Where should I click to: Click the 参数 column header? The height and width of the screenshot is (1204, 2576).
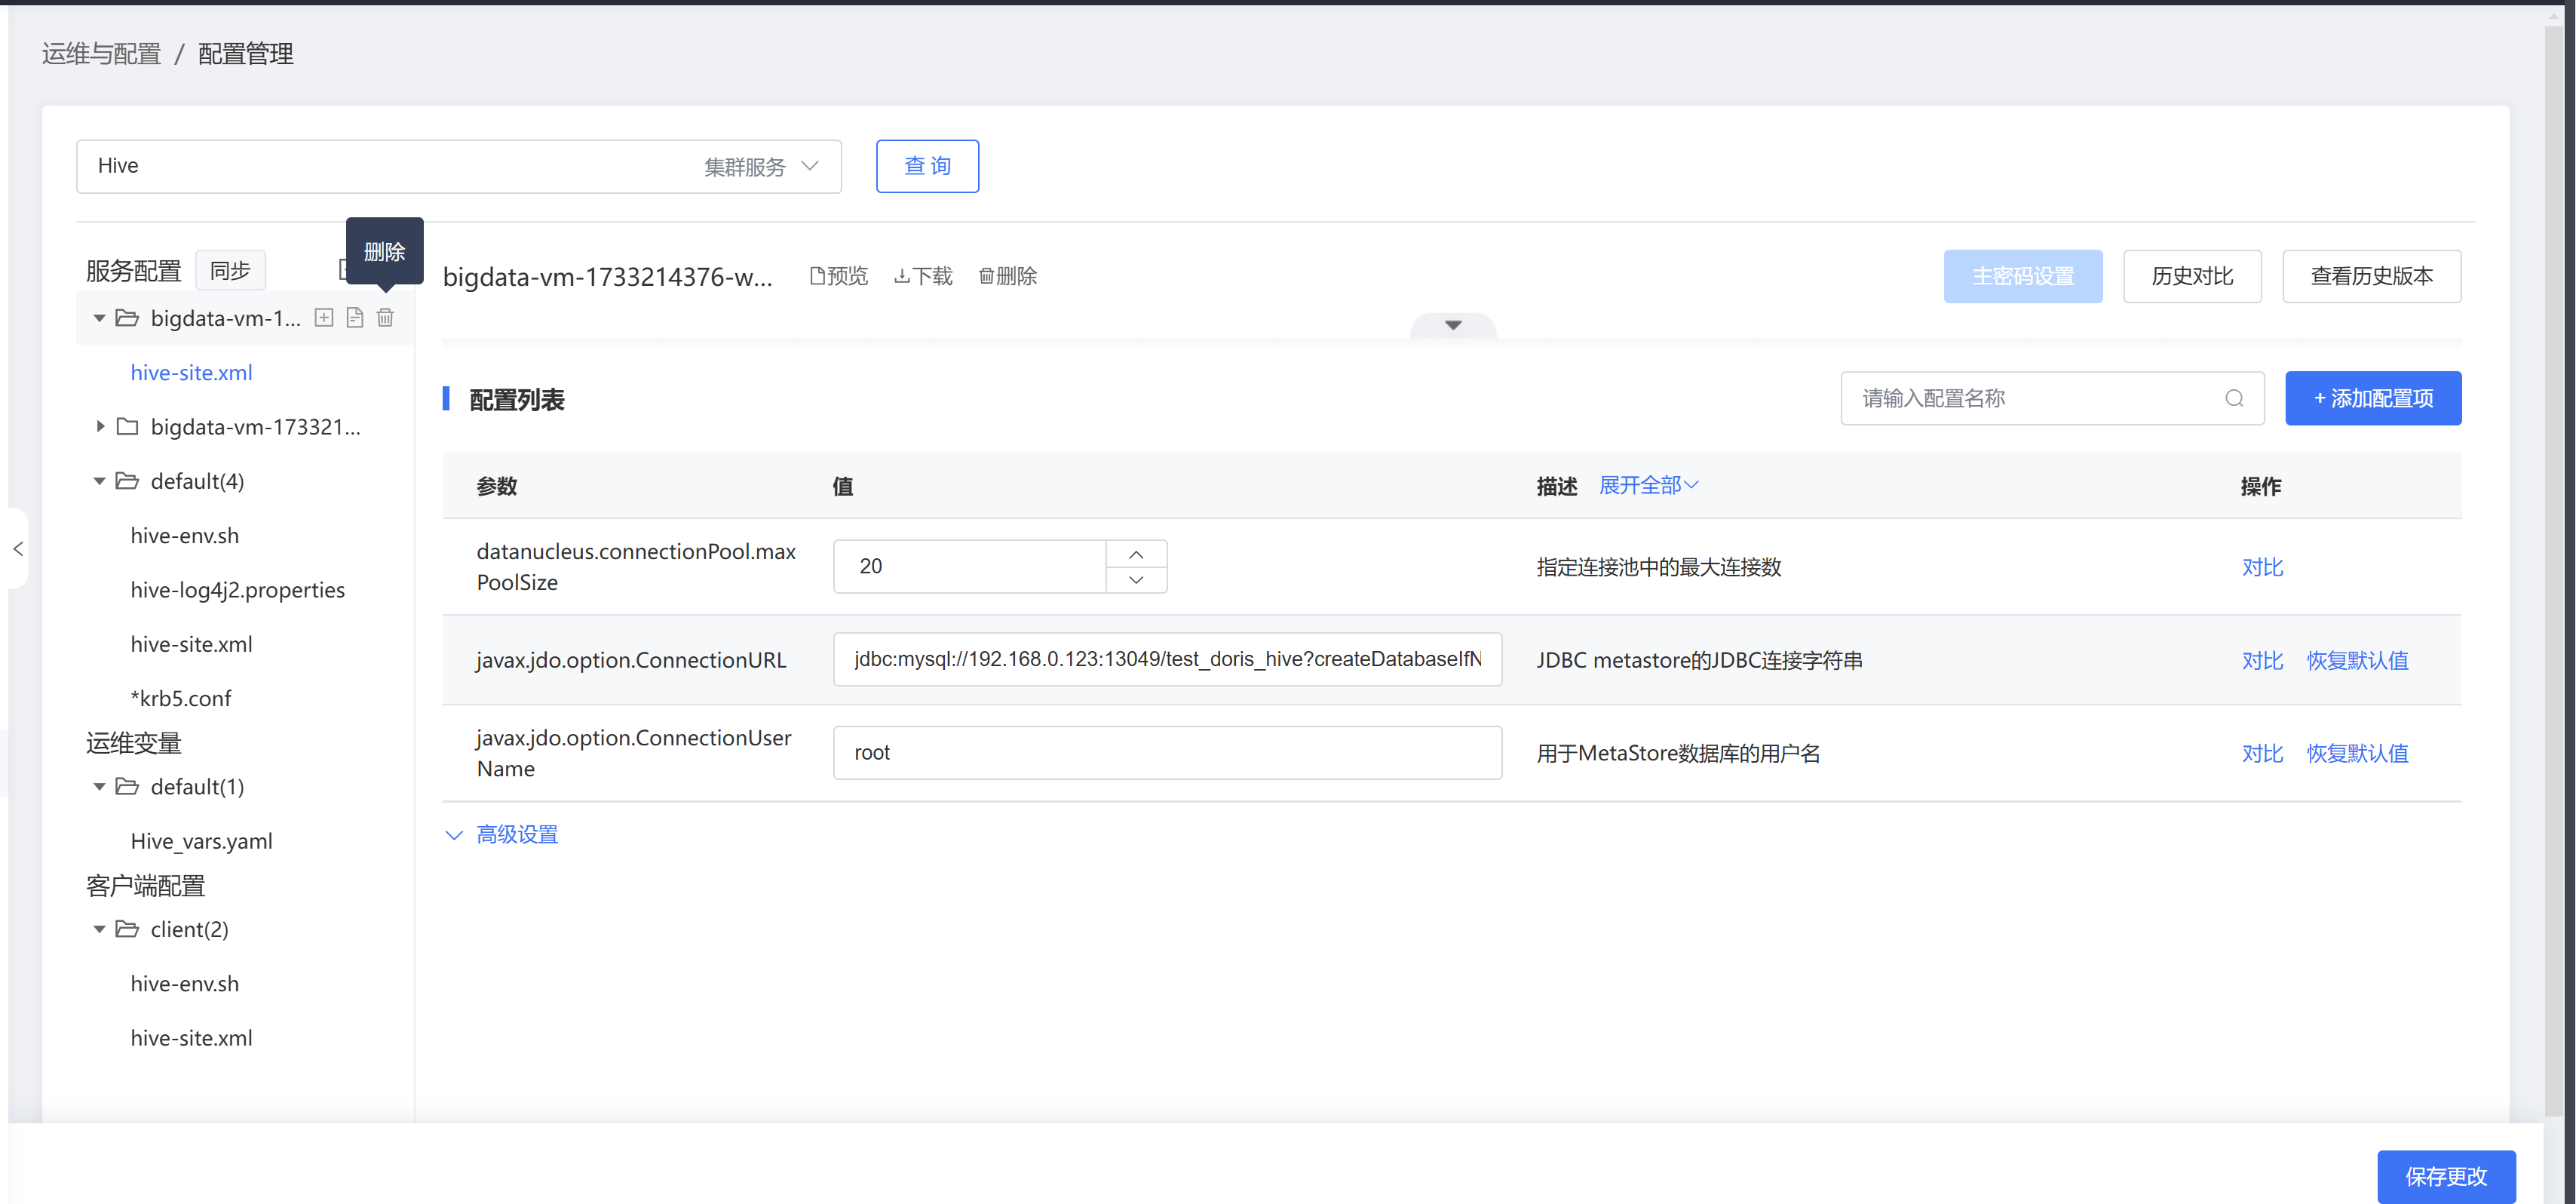click(x=497, y=486)
